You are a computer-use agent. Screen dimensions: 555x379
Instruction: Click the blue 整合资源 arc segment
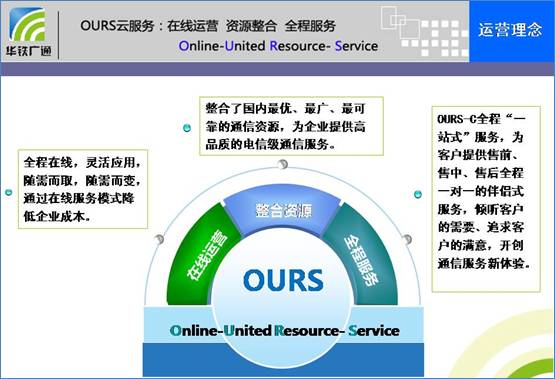point(283,209)
